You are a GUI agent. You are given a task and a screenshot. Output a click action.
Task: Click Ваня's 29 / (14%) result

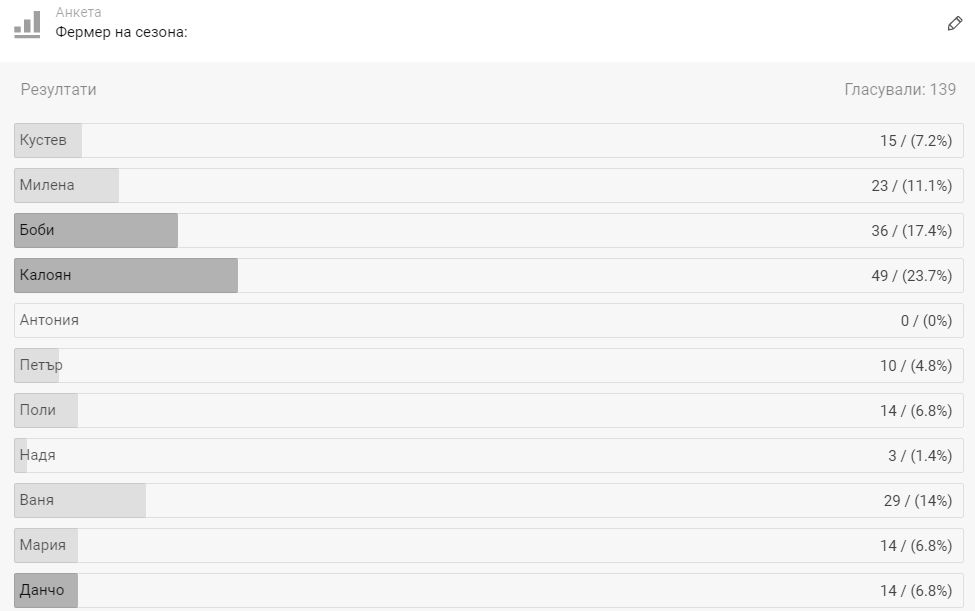point(918,501)
